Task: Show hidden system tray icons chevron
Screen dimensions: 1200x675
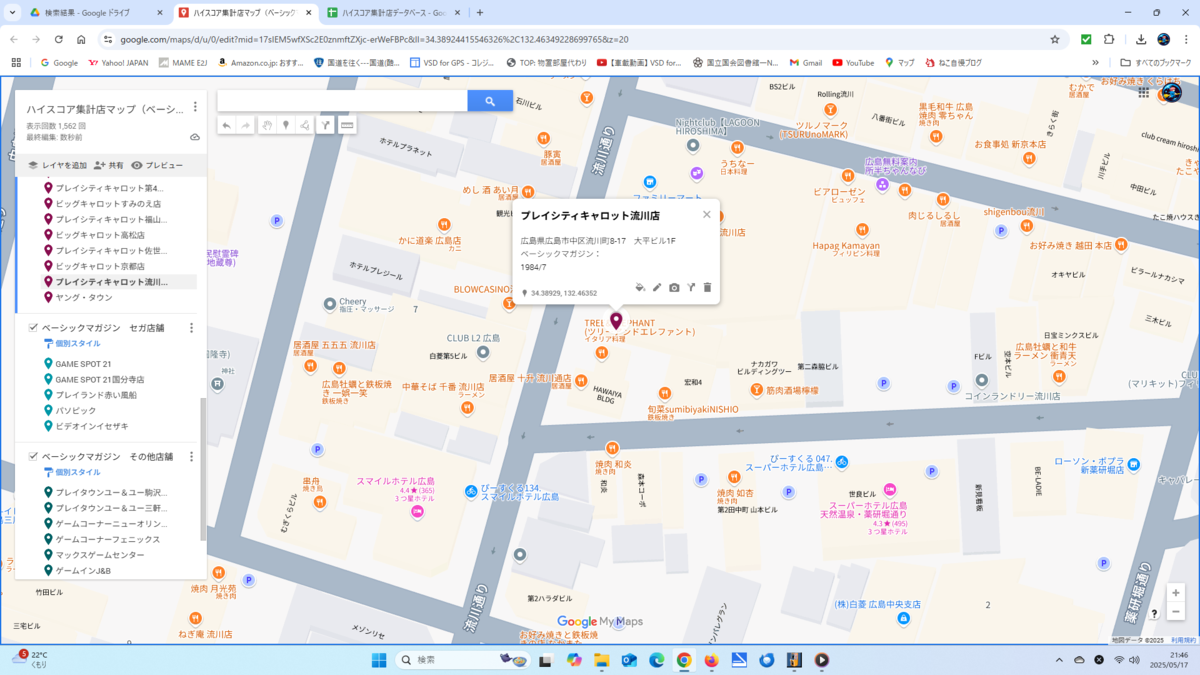Action: point(1059,660)
